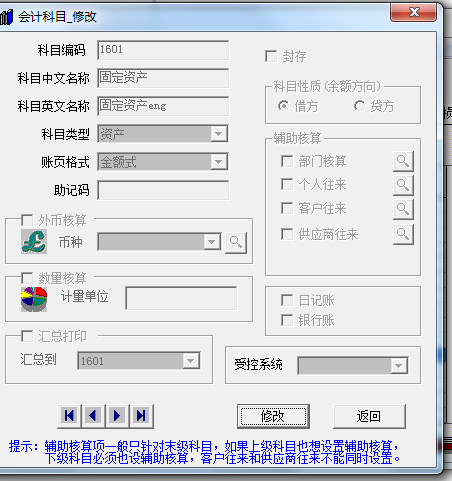Expand the 科目类型 dropdown
The height and width of the screenshot is (481, 452).
point(219,134)
